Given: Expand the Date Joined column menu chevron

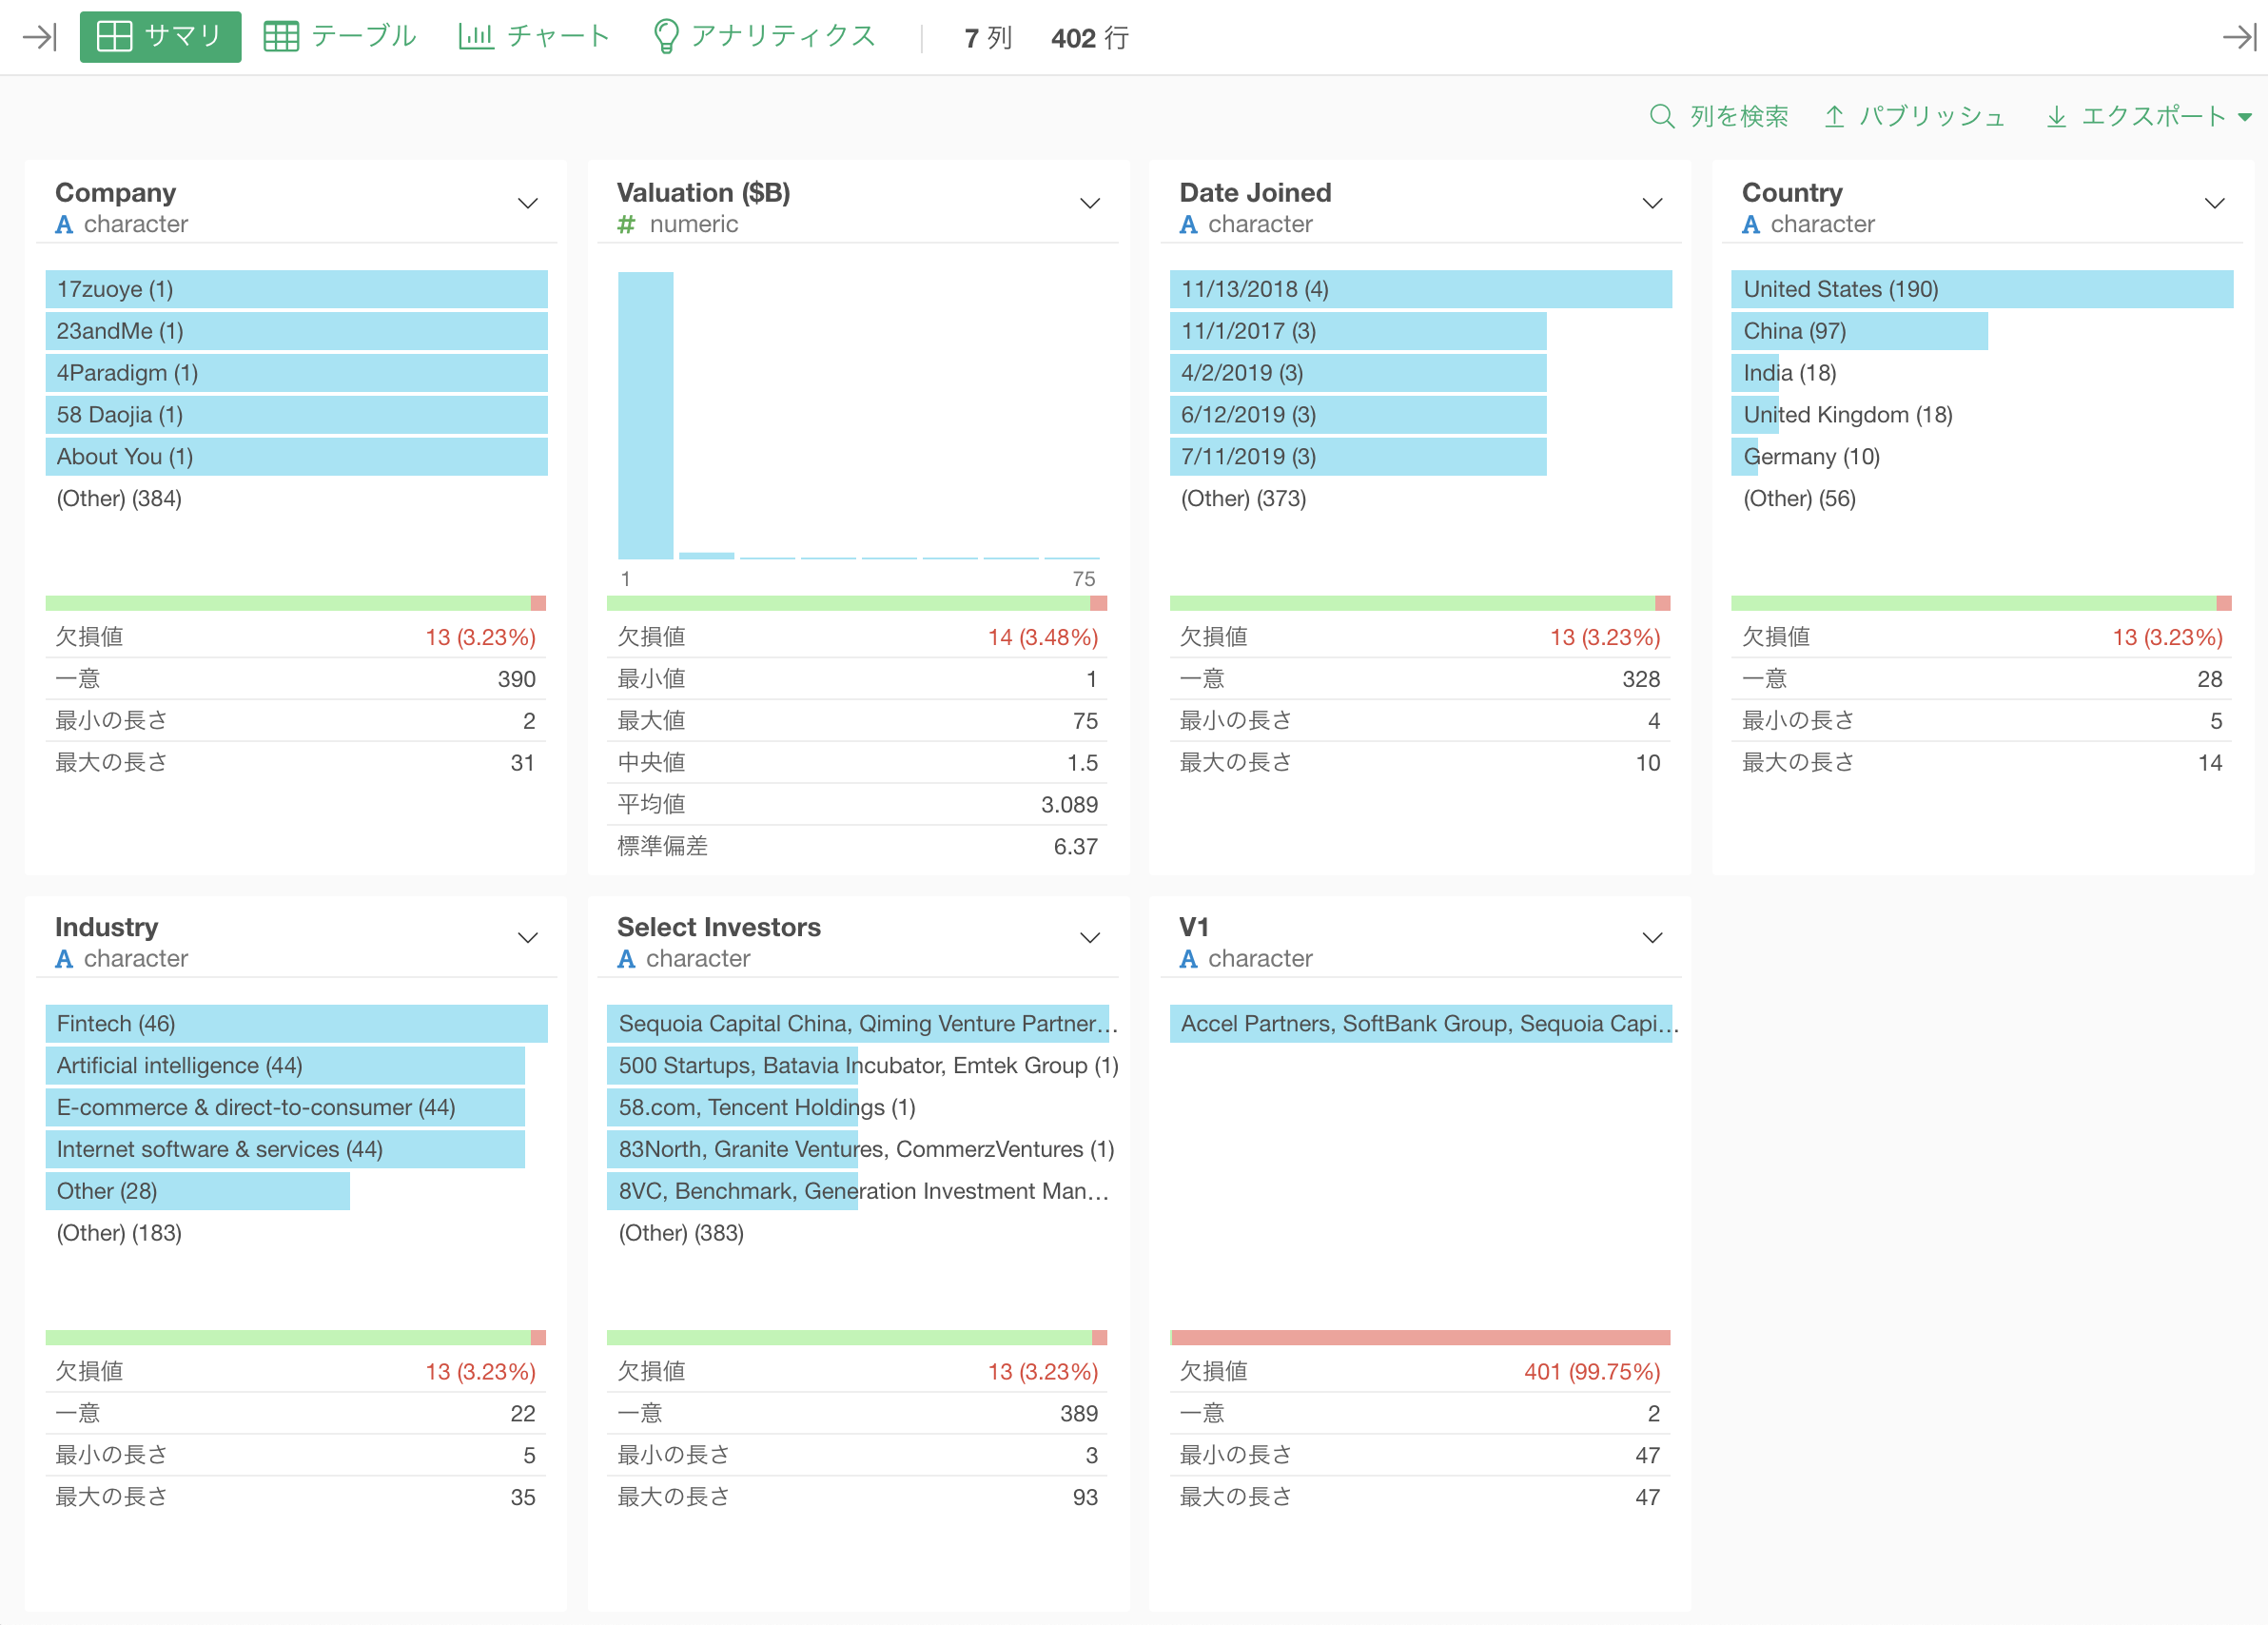Looking at the screenshot, I should pos(1653,204).
